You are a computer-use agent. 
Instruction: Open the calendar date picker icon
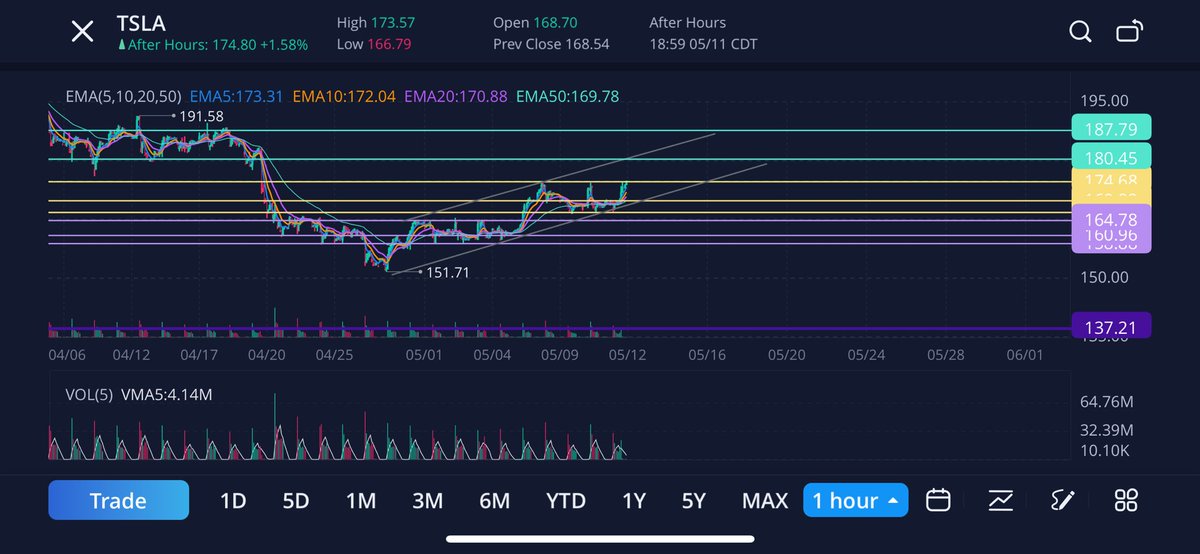point(938,500)
